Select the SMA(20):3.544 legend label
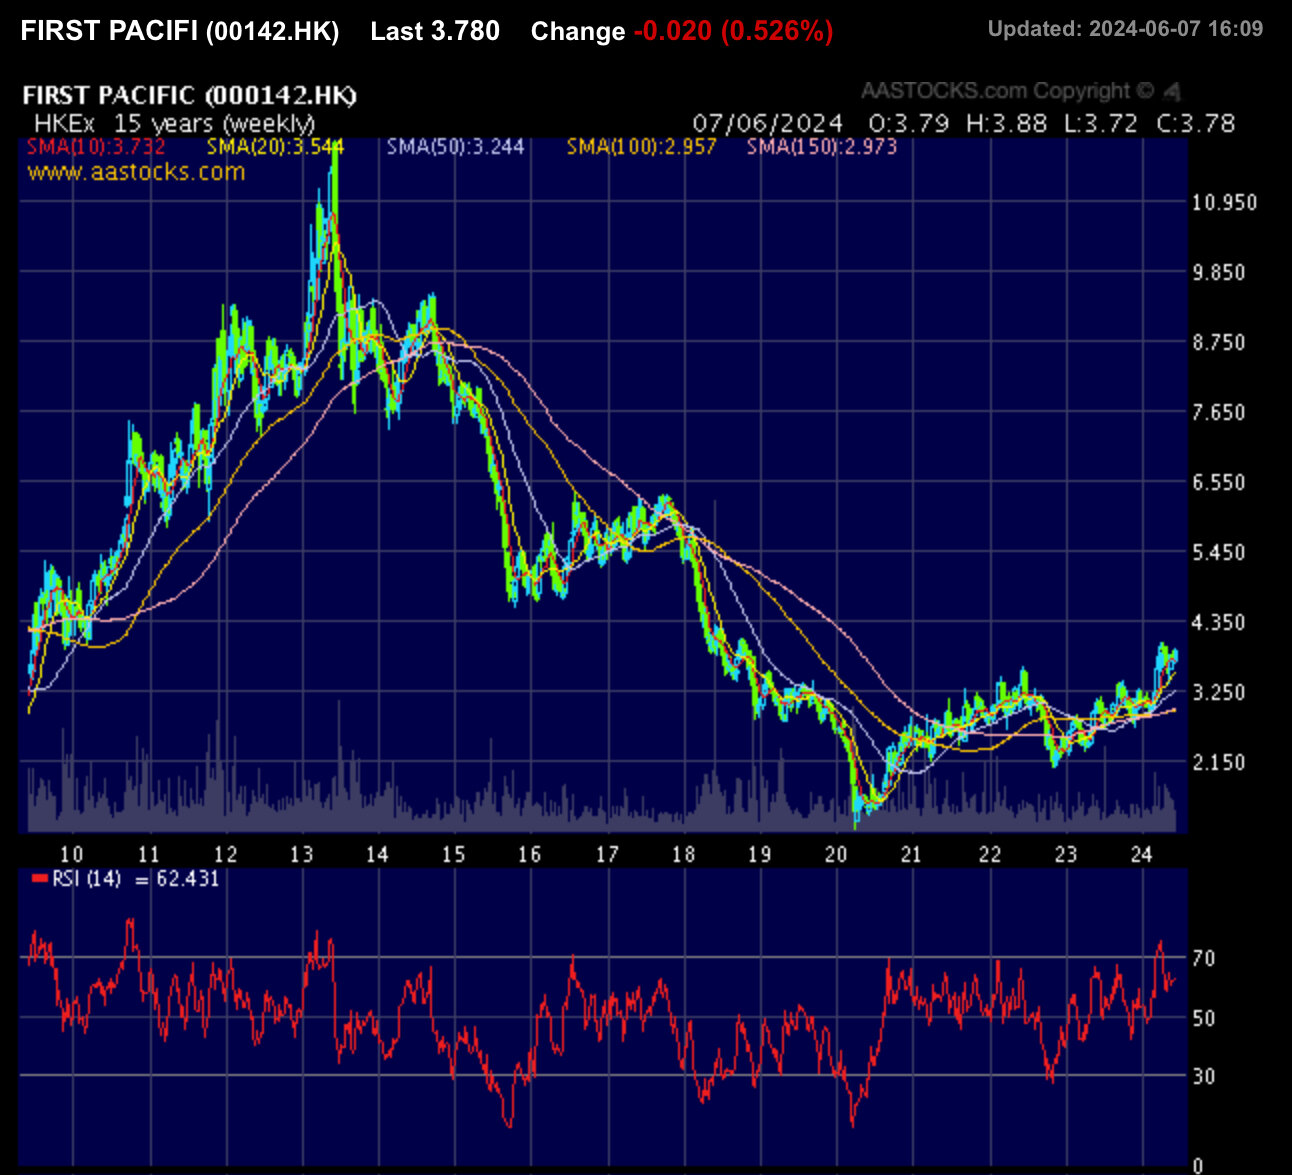The width and height of the screenshot is (1292, 1175). pyautogui.click(x=275, y=147)
